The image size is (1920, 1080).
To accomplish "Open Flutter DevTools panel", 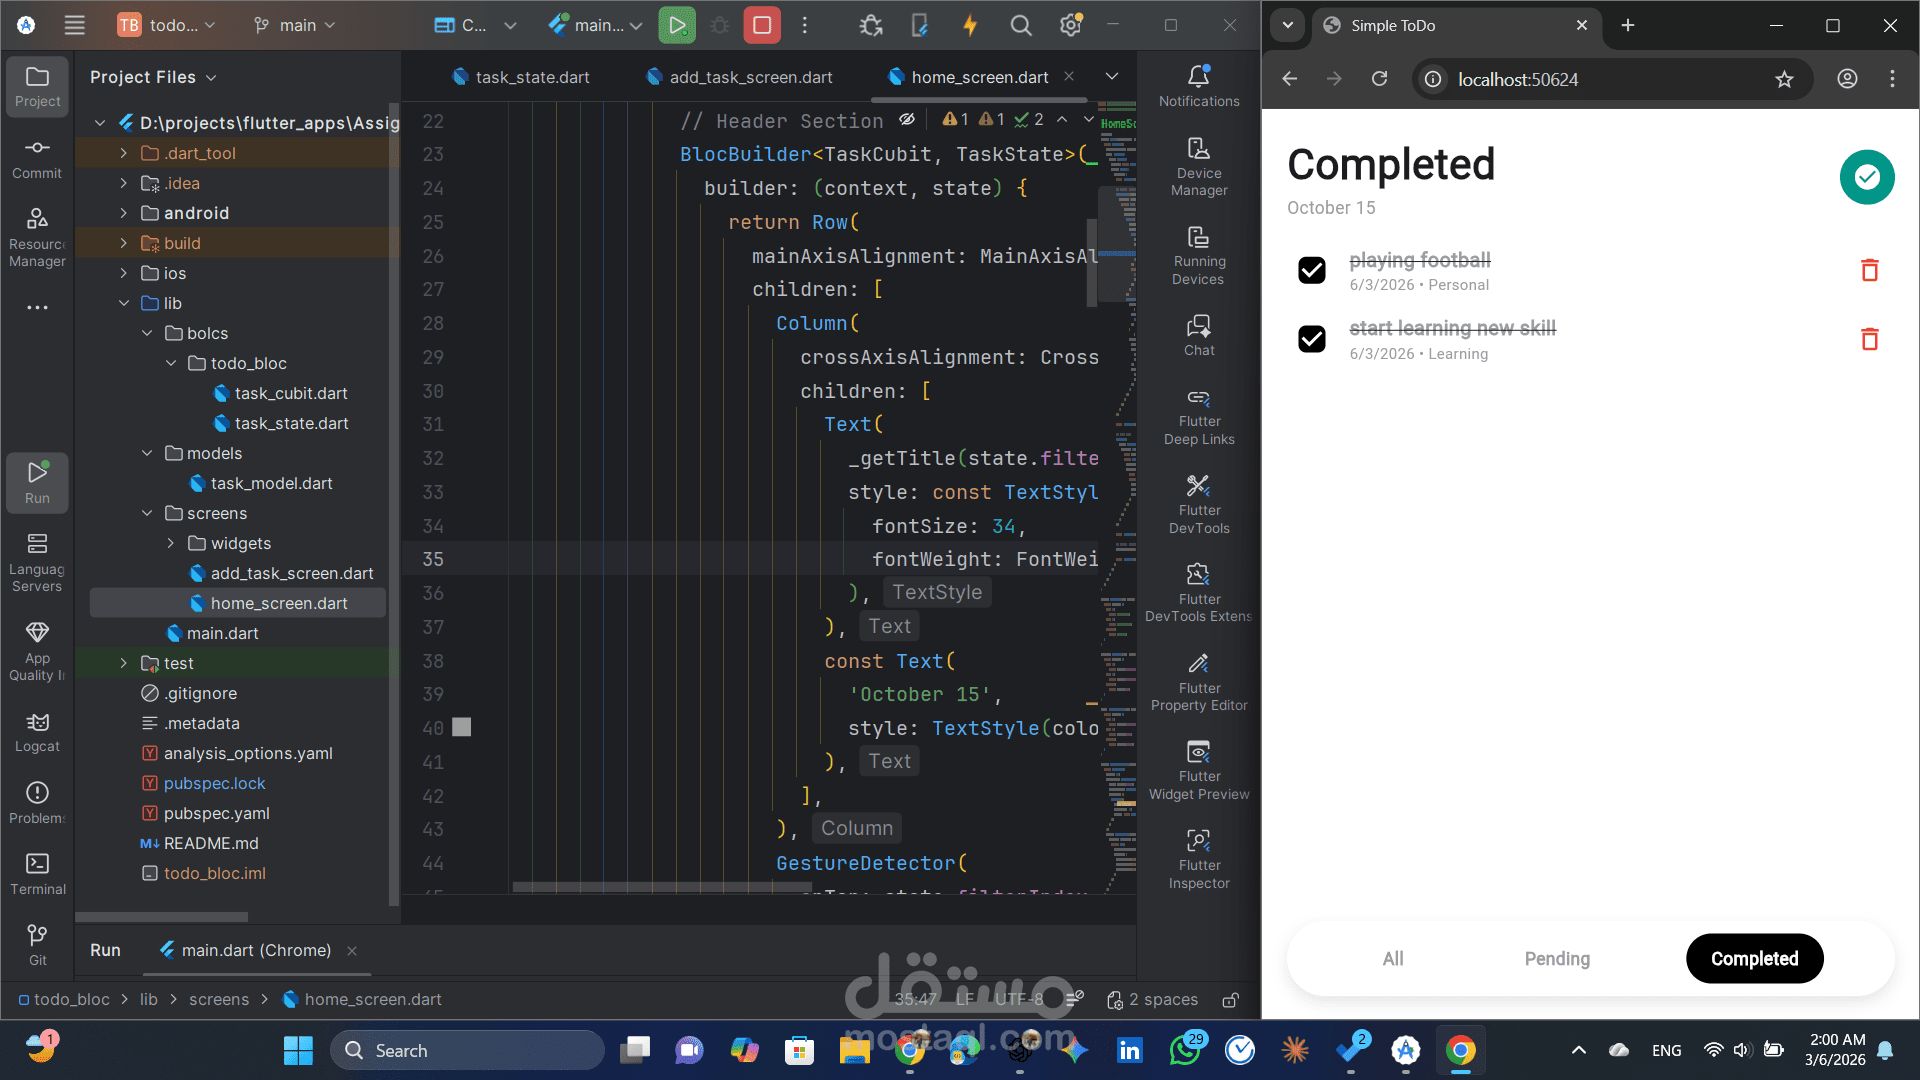I will (x=1198, y=503).
